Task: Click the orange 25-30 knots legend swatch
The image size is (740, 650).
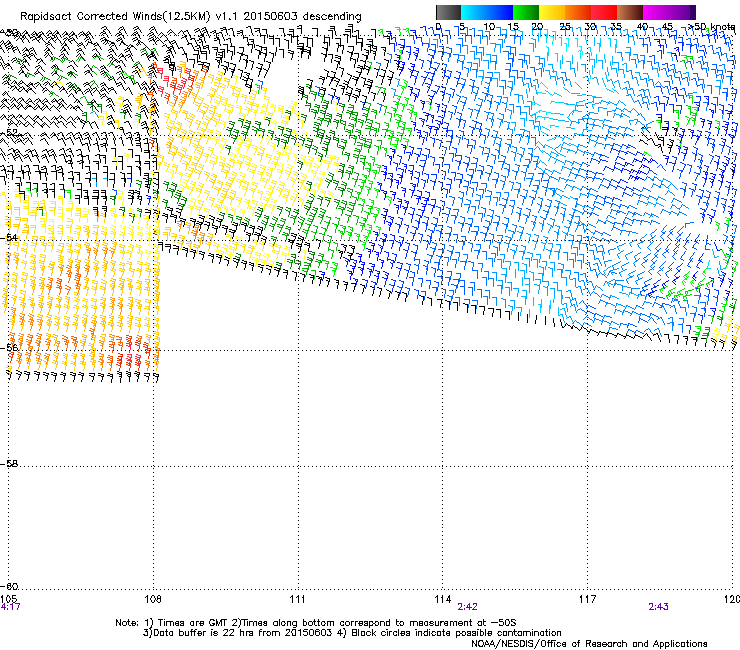Action: (x=578, y=12)
